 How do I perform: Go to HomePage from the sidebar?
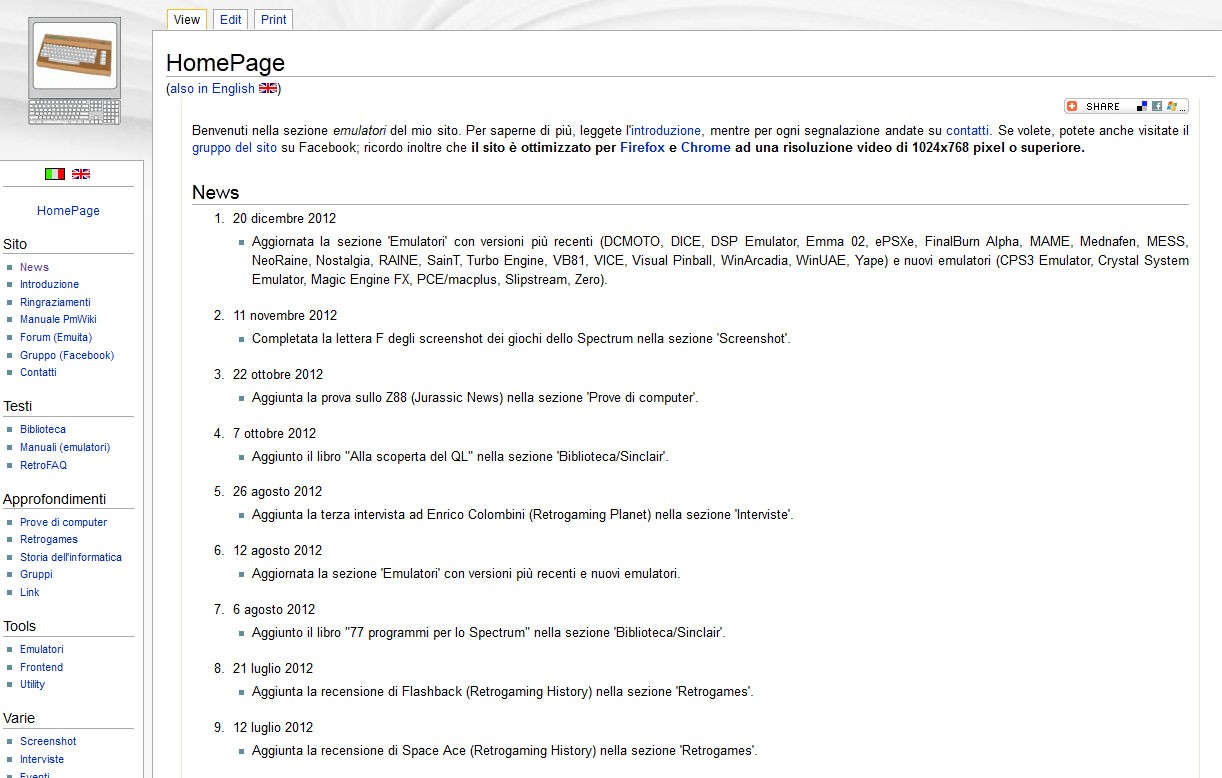pyautogui.click(x=68, y=211)
